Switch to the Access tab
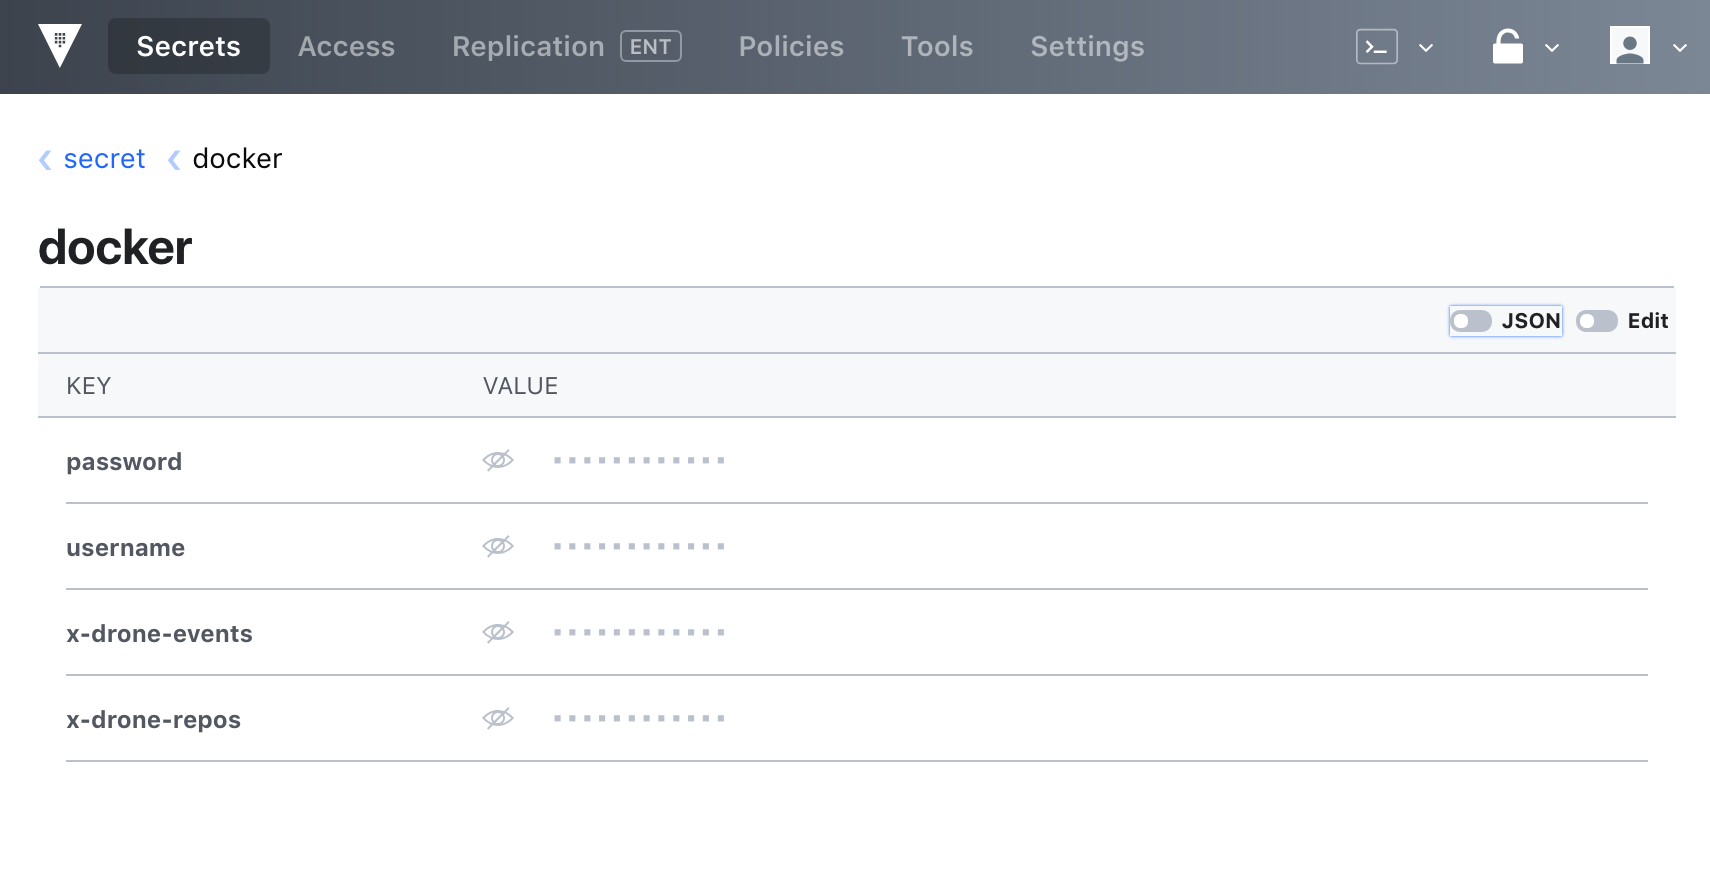Screen dimensions: 1710x888 click(346, 46)
